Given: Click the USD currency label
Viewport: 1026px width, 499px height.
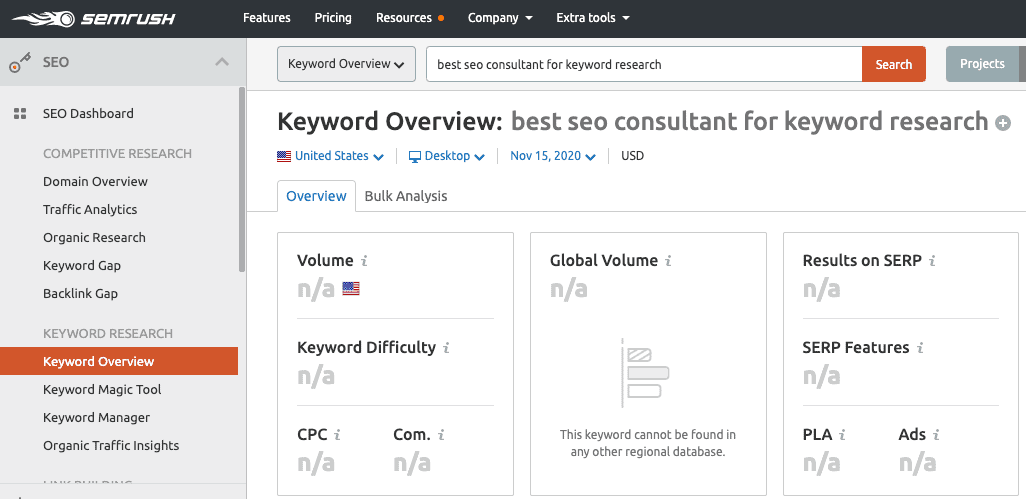Looking at the screenshot, I should point(632,156).
